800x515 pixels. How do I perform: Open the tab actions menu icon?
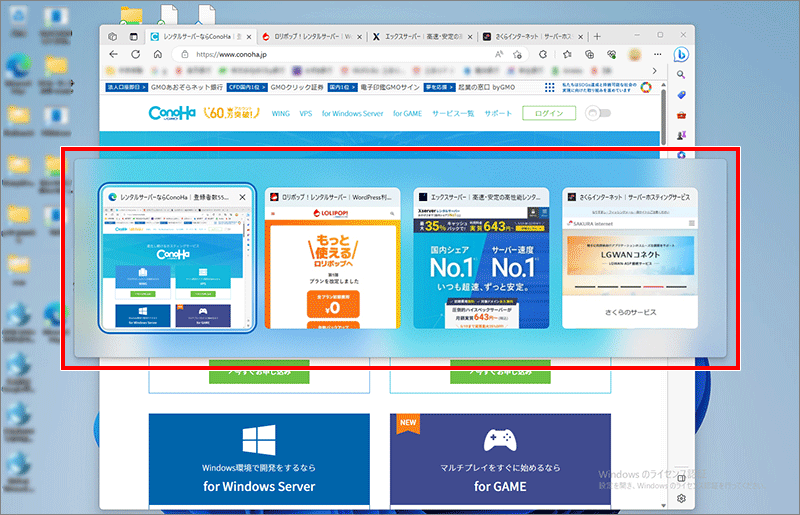click(134, 37)
